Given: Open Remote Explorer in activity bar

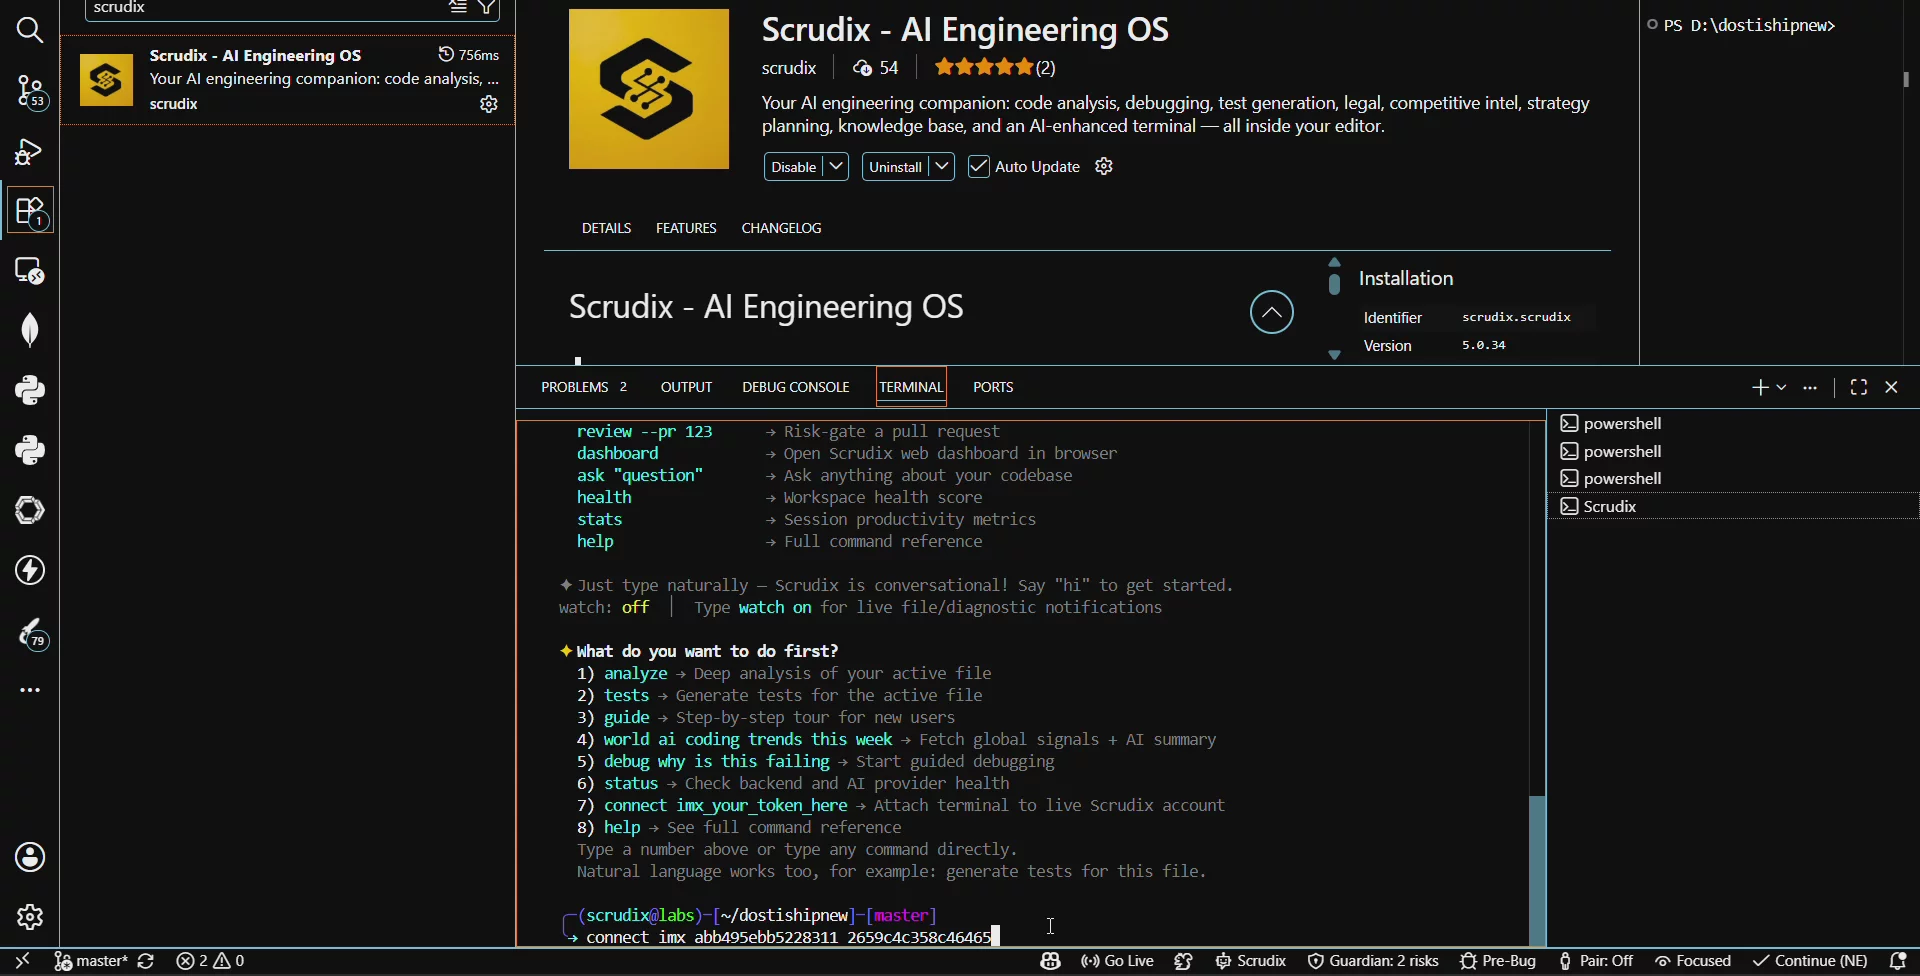Looking at the screenshot, I should (x=30, y=271).
